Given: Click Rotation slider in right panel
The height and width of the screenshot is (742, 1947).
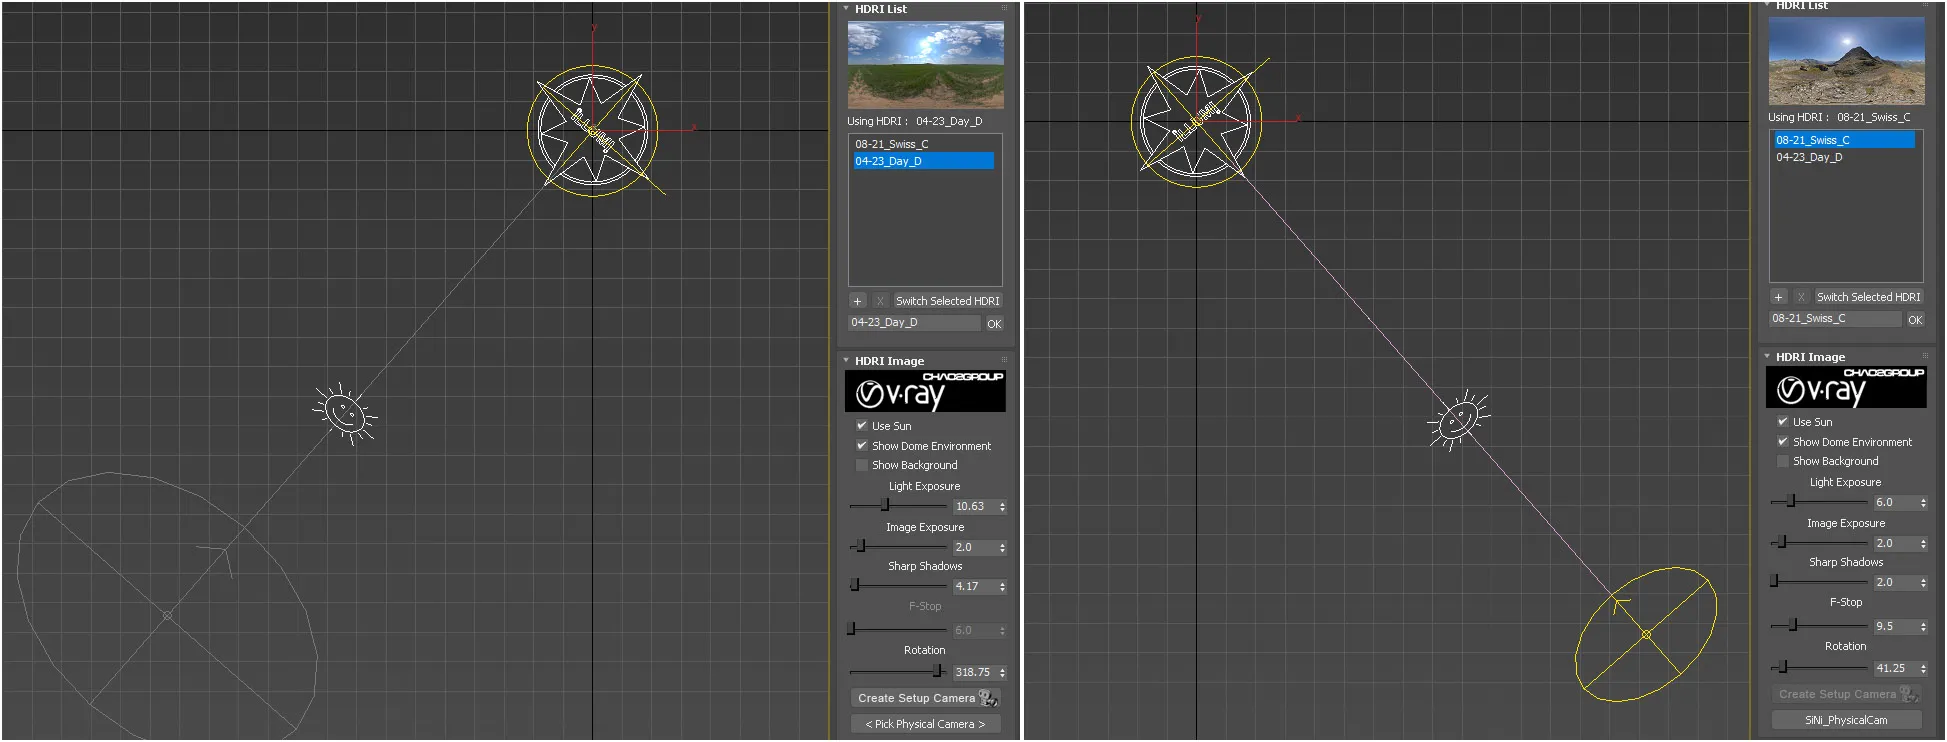Looking at the screenshot, I should [x=1818, y=668].
